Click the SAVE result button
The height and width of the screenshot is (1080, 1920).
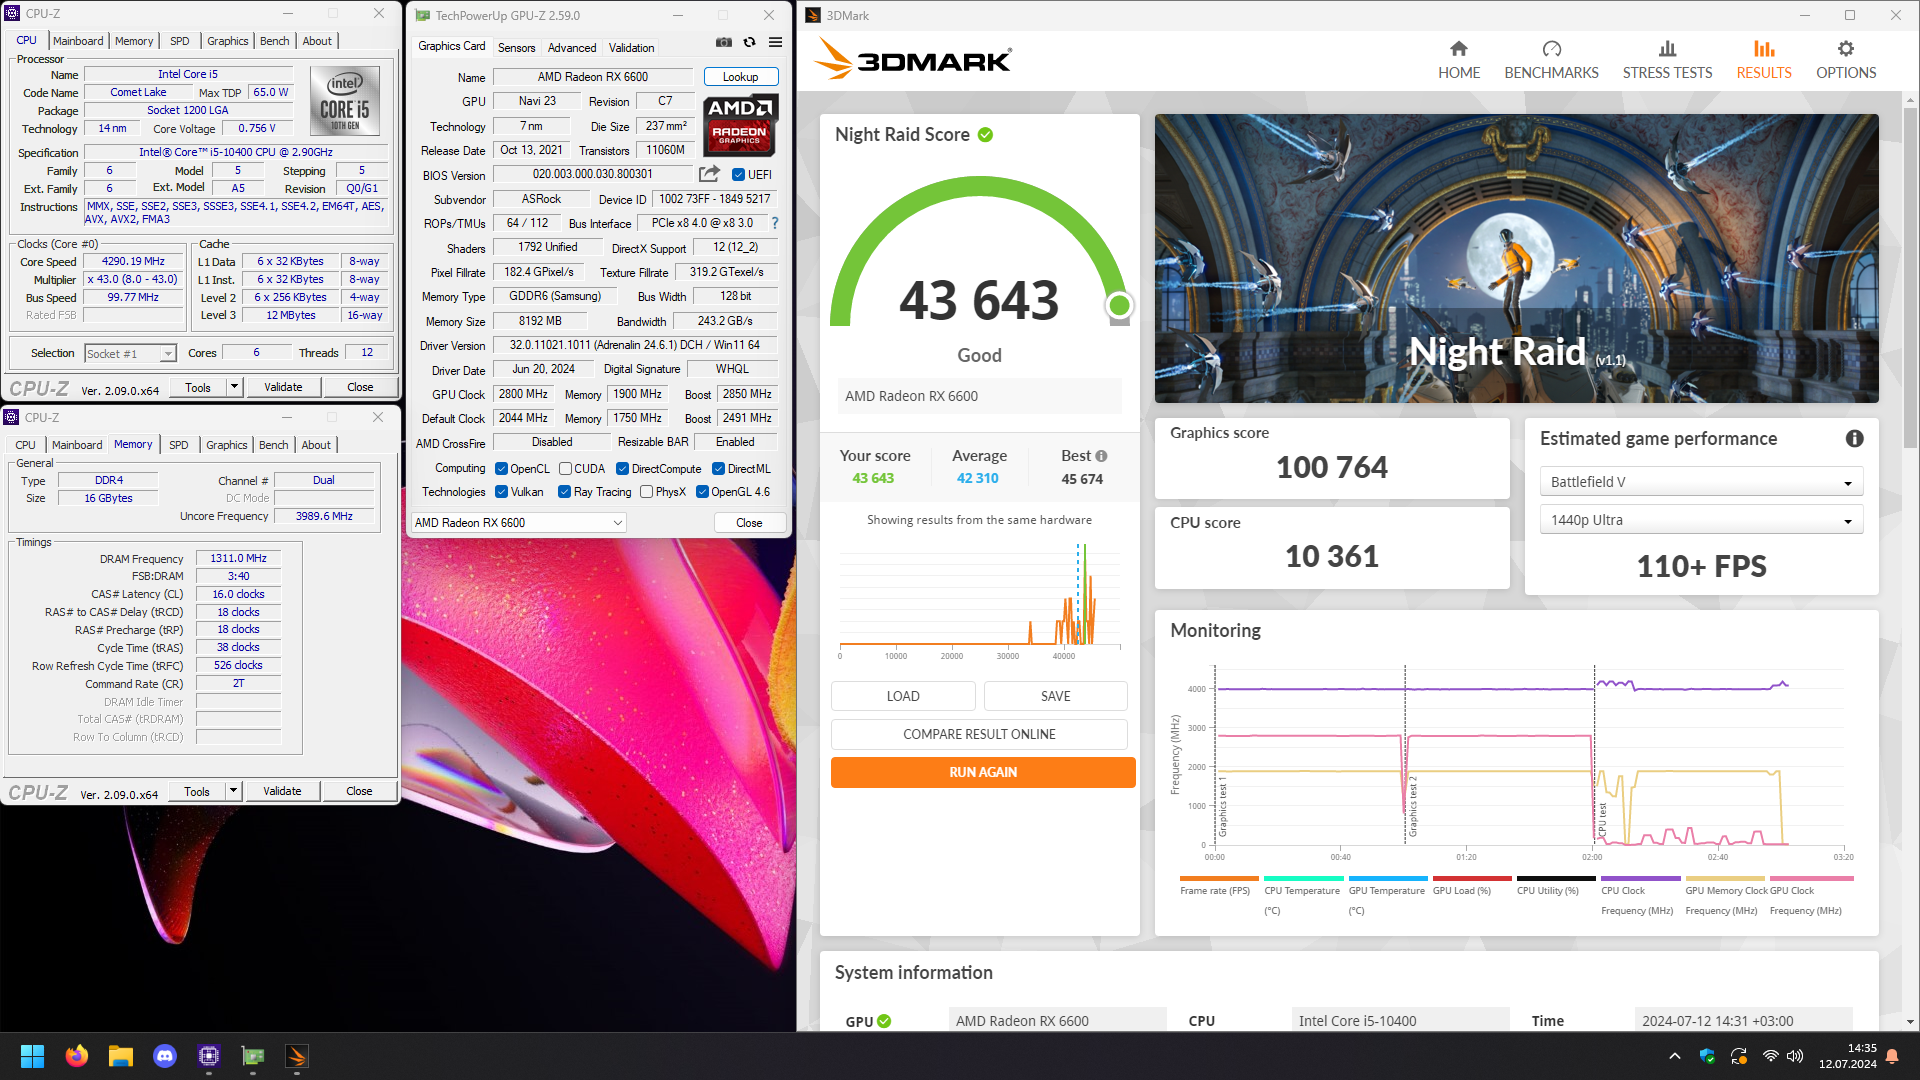coord(1055,696)
